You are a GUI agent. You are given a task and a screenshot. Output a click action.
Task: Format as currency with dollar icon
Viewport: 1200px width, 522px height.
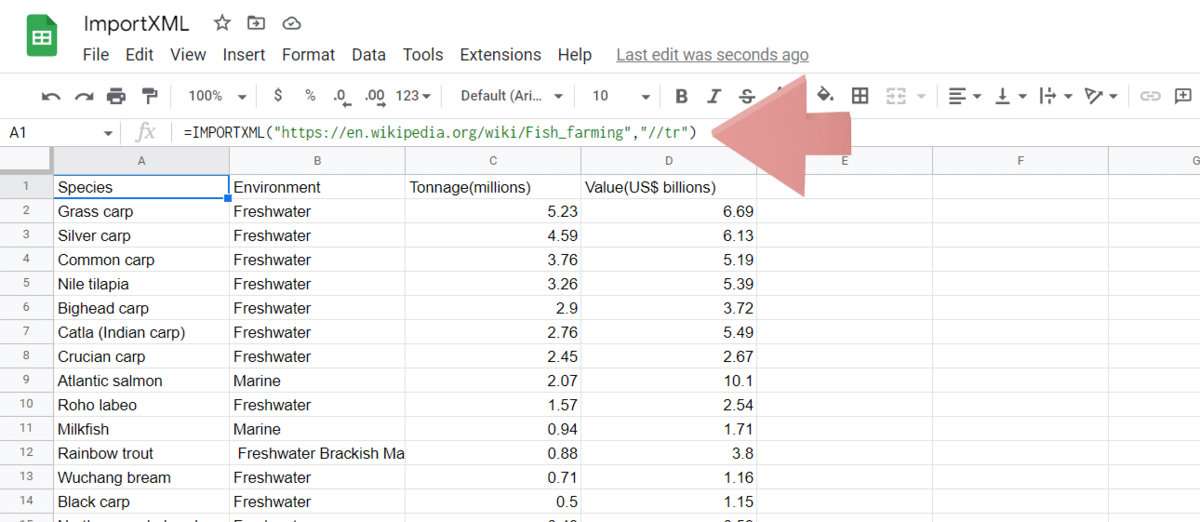[278, 96]
